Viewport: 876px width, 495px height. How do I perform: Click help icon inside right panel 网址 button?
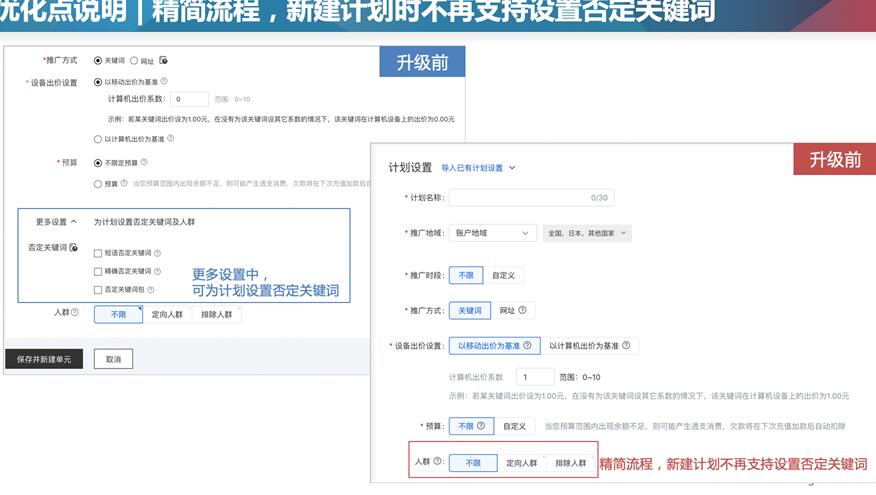click(521, 310)
